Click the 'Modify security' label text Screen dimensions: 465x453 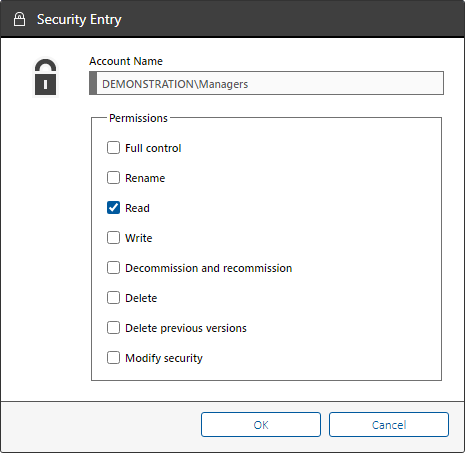[x=164, y=358]
